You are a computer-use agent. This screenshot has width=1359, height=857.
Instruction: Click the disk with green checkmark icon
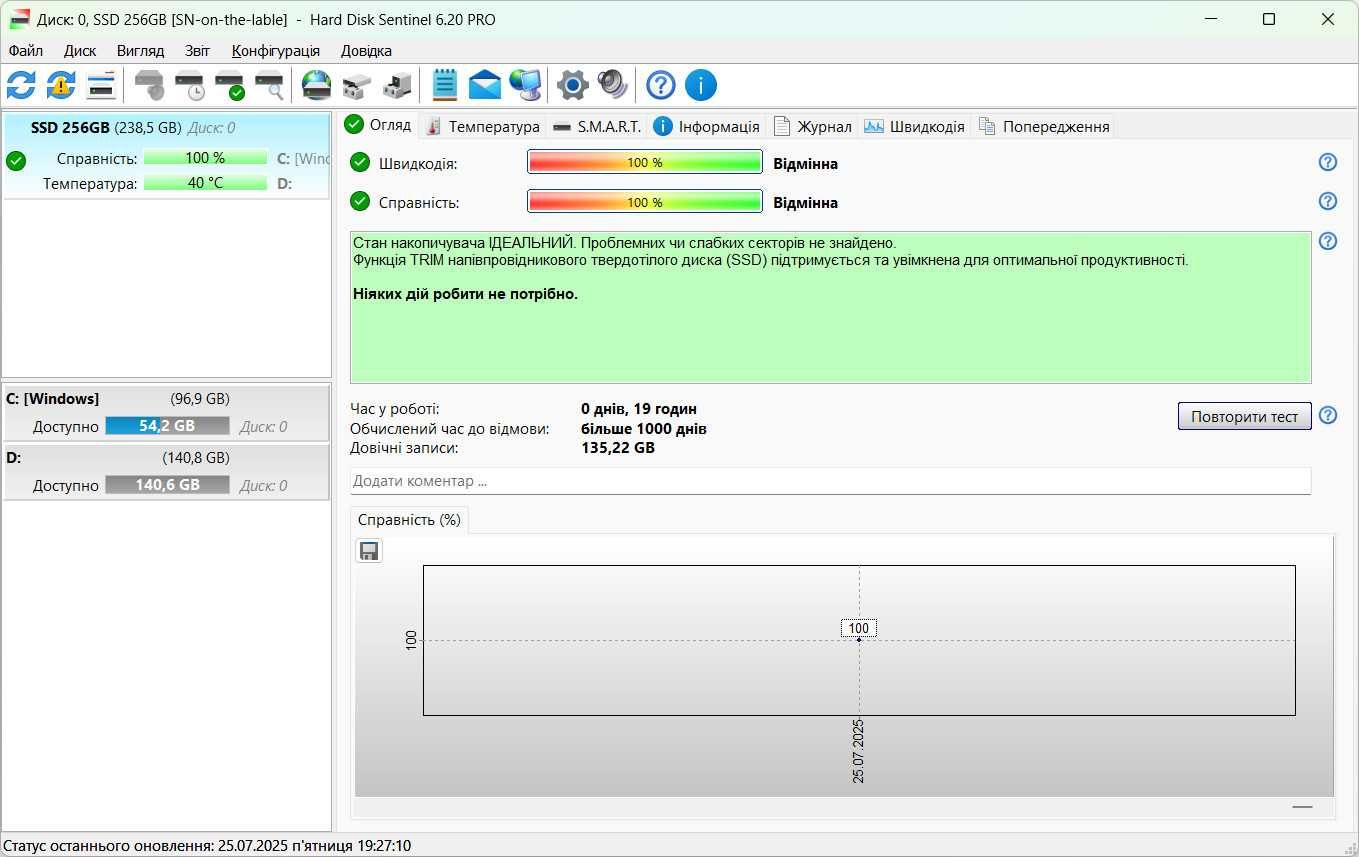(230, 85)
